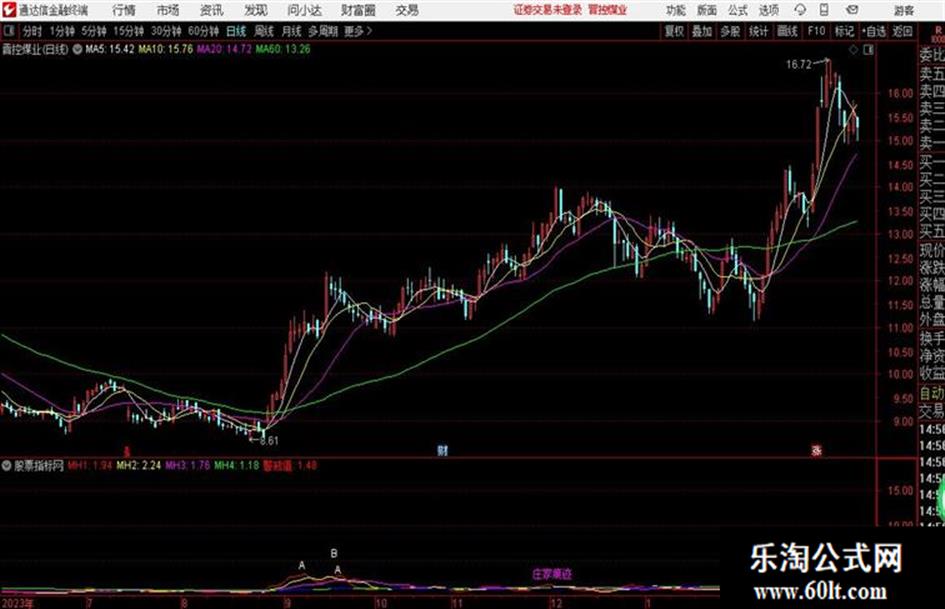
Task: Open the 公式 menu
Action: (737, 10)
